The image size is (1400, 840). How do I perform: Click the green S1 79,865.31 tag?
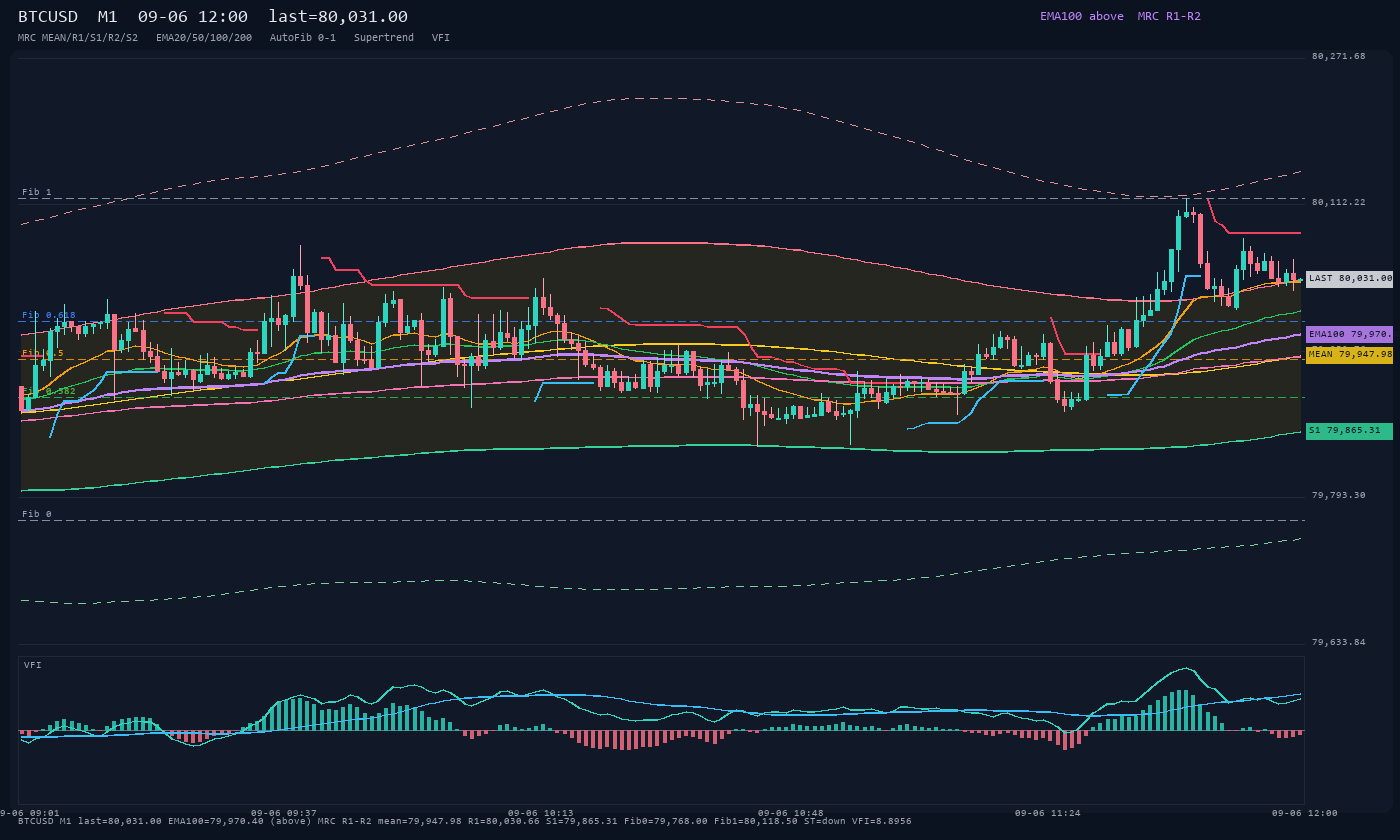click(x=1349, y=431)
